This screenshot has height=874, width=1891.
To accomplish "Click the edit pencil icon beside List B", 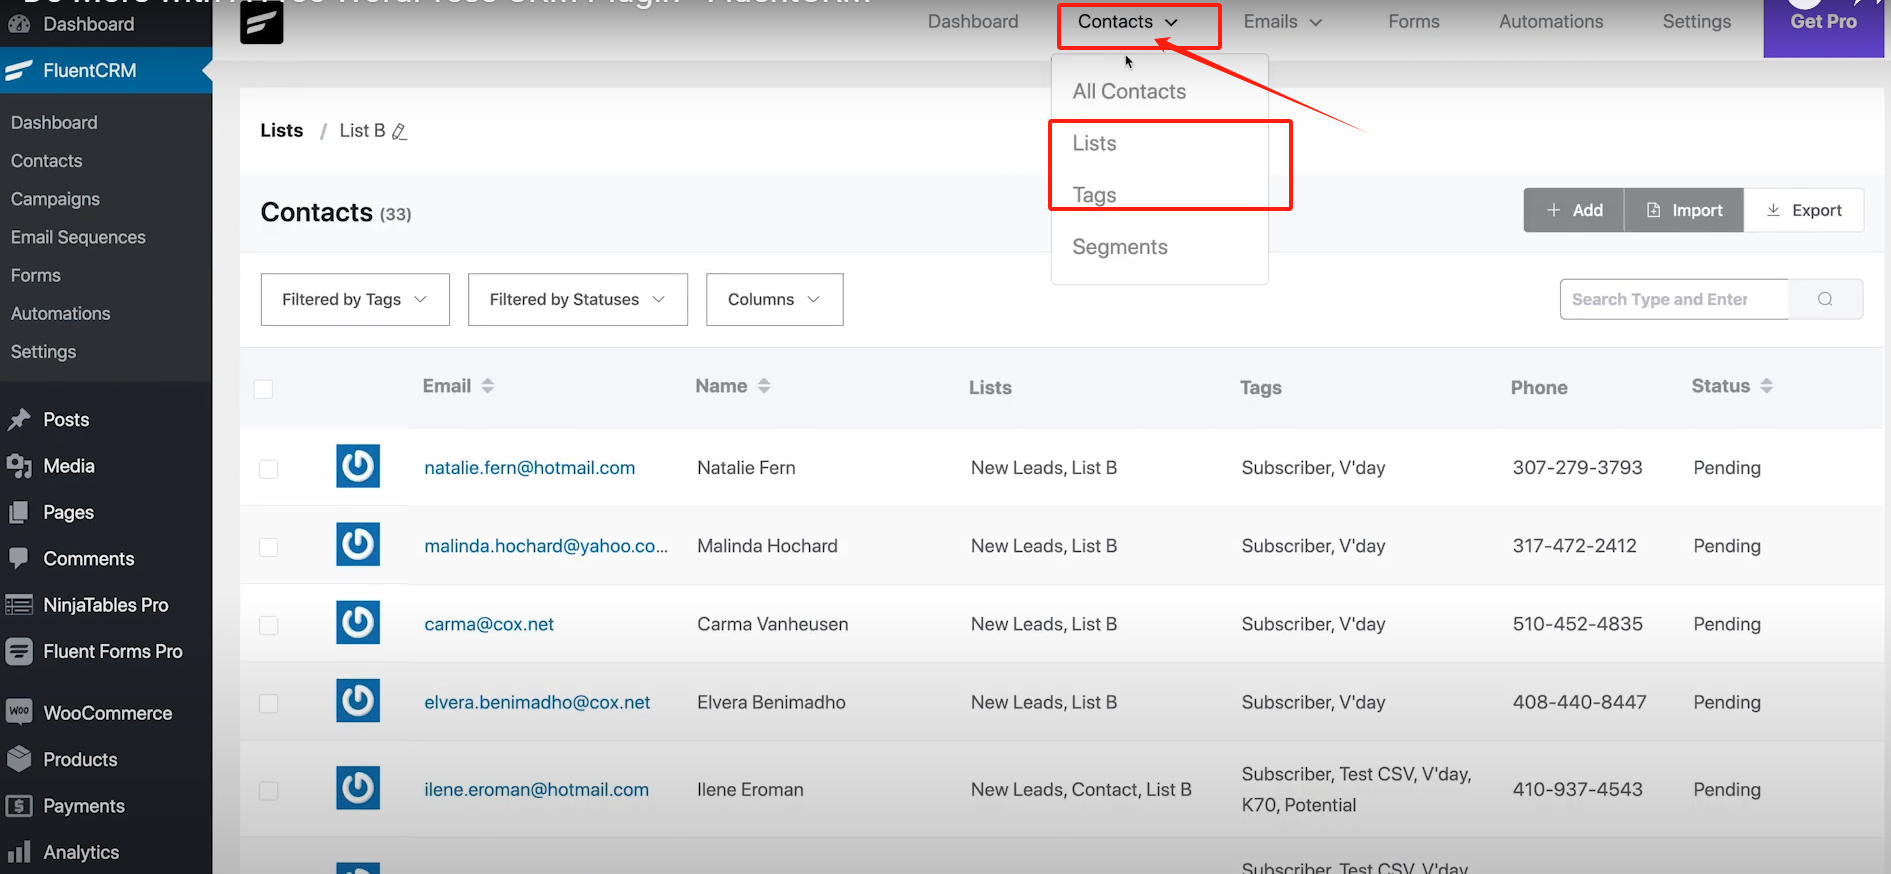I will point(399,132).
